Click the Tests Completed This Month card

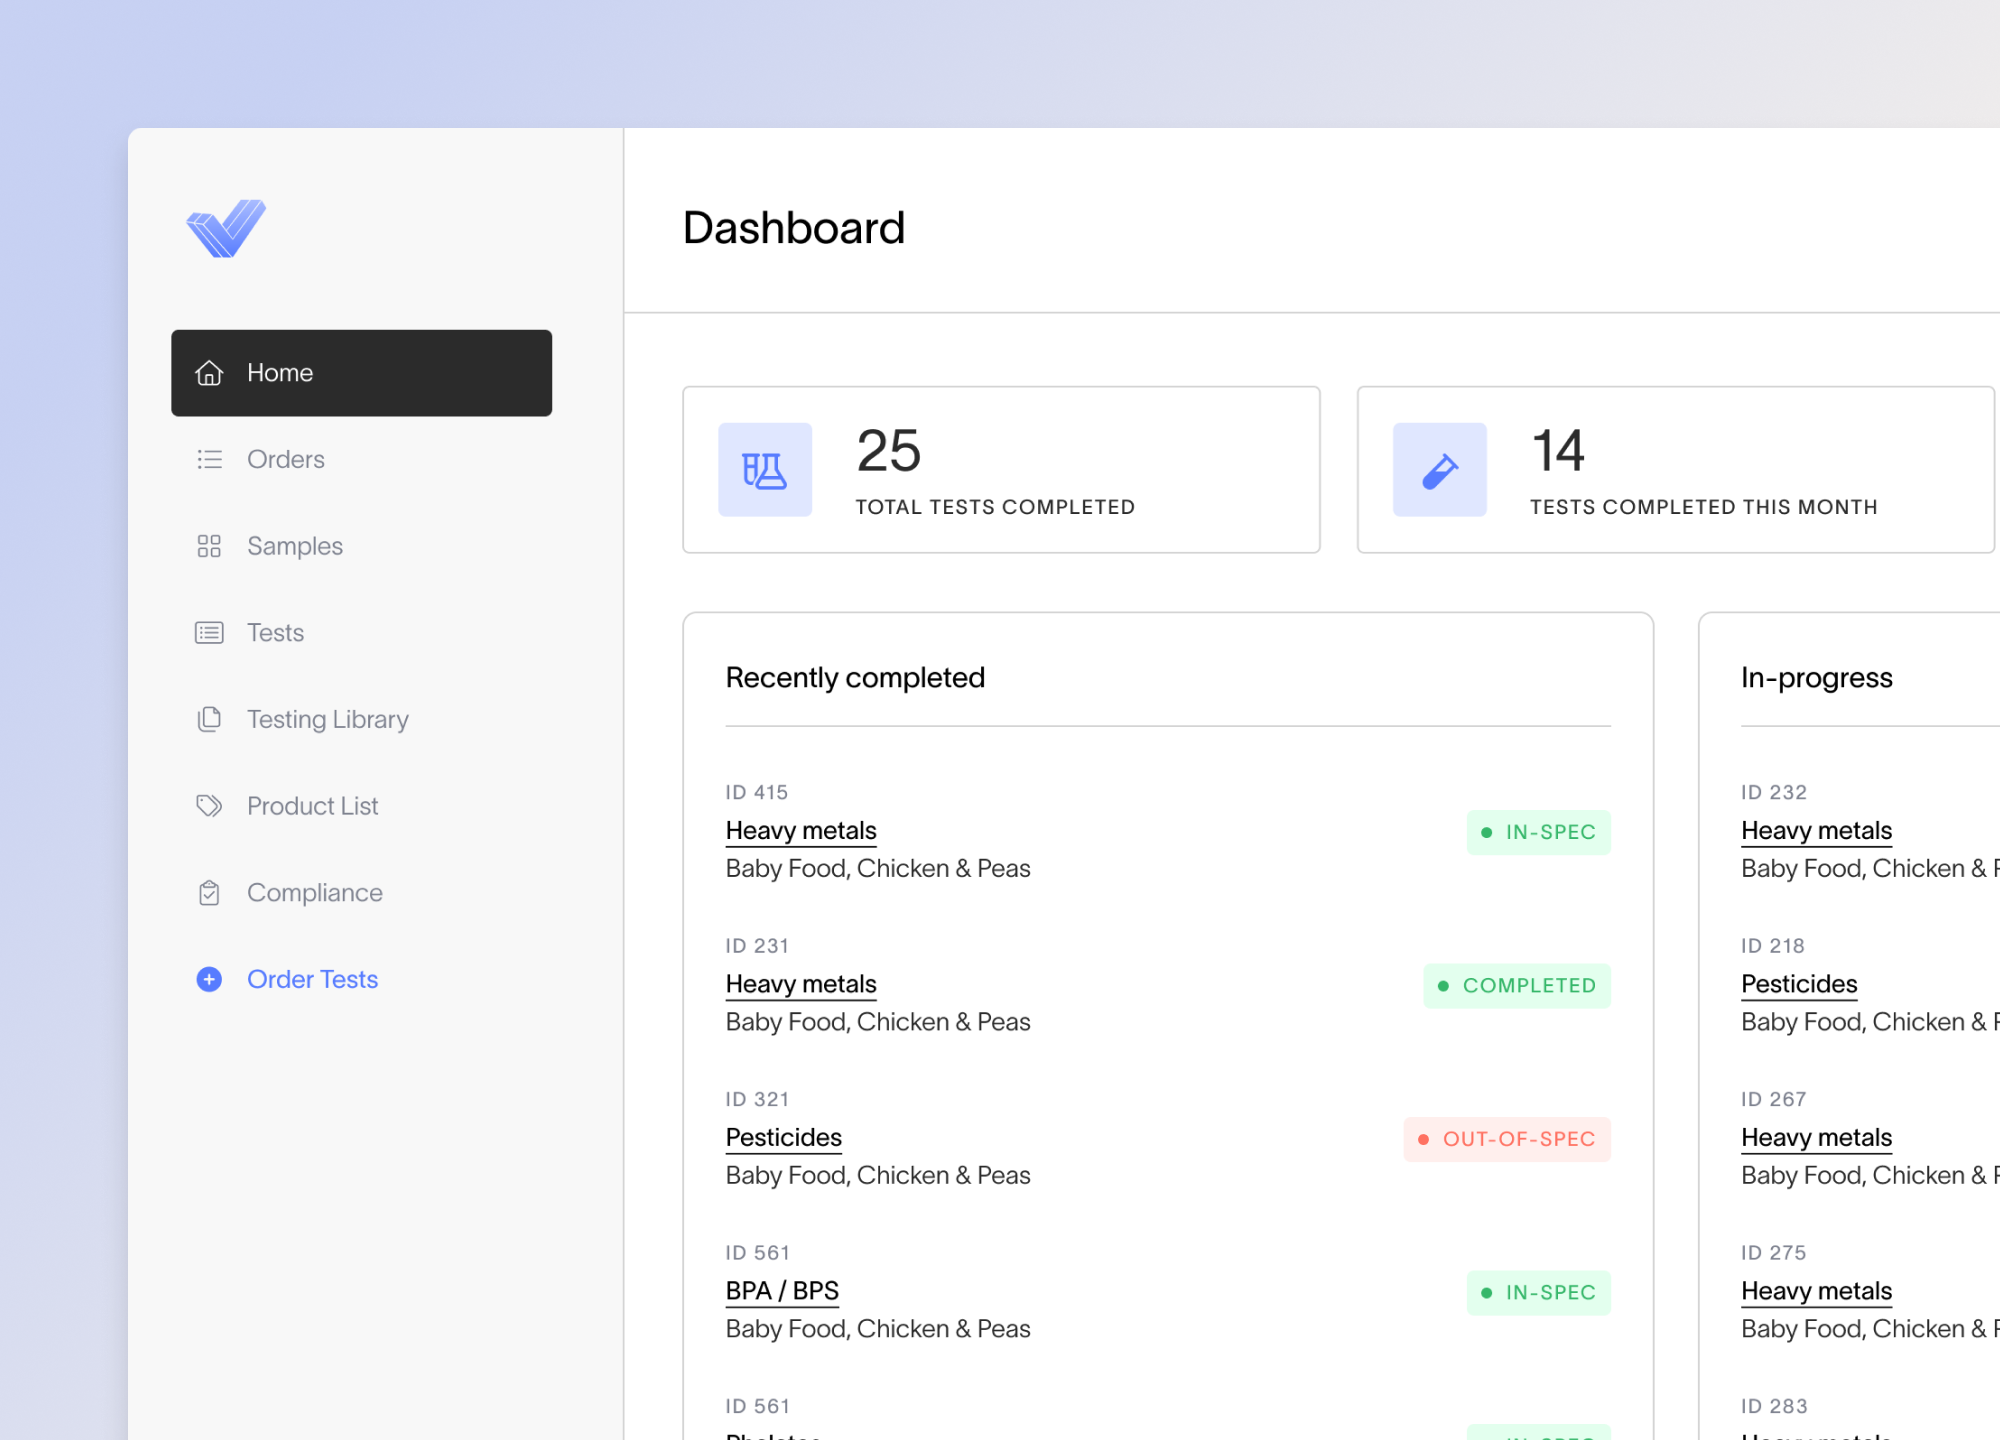pyautogui.click(x=1676, y=470)
